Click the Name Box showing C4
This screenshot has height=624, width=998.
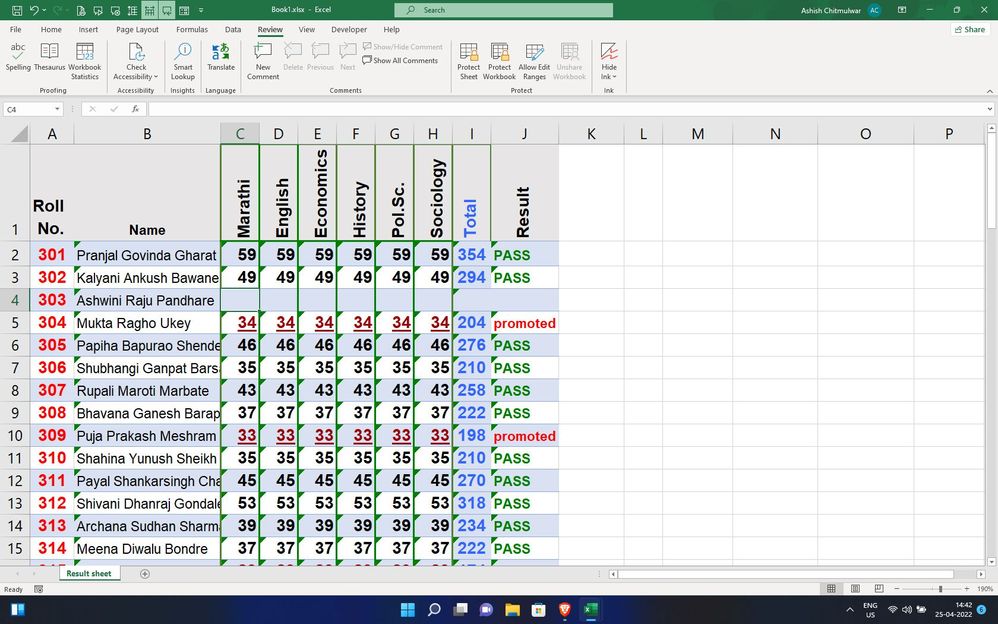(28, 110)
